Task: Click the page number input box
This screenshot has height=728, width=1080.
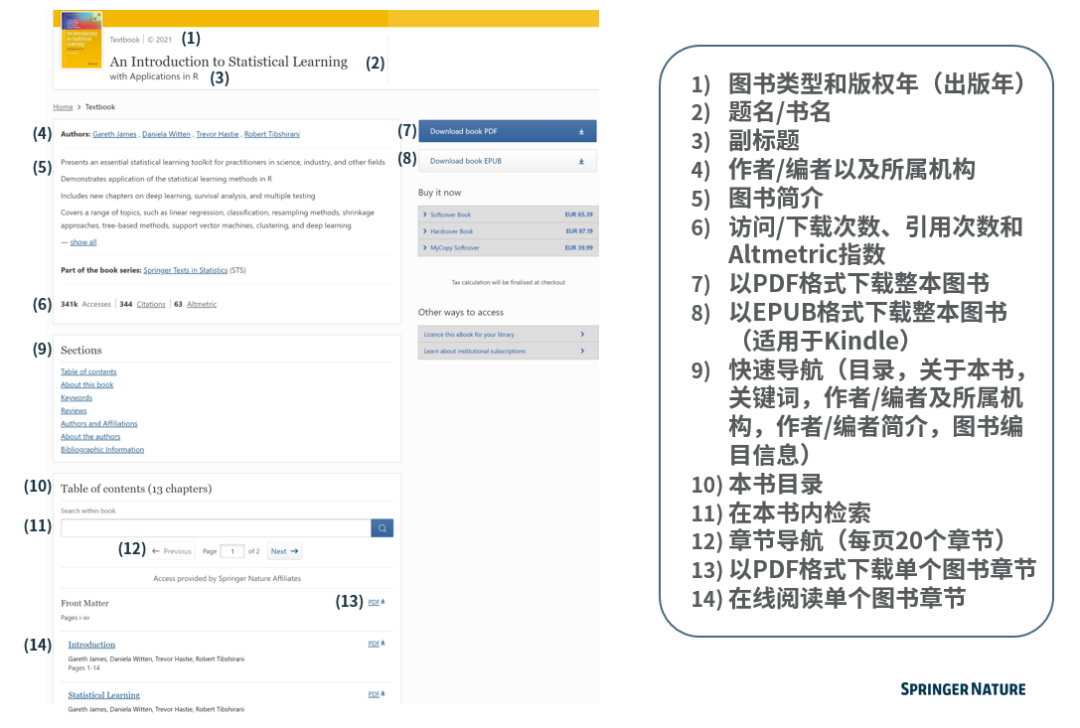Action: click(x=232, y=552)
